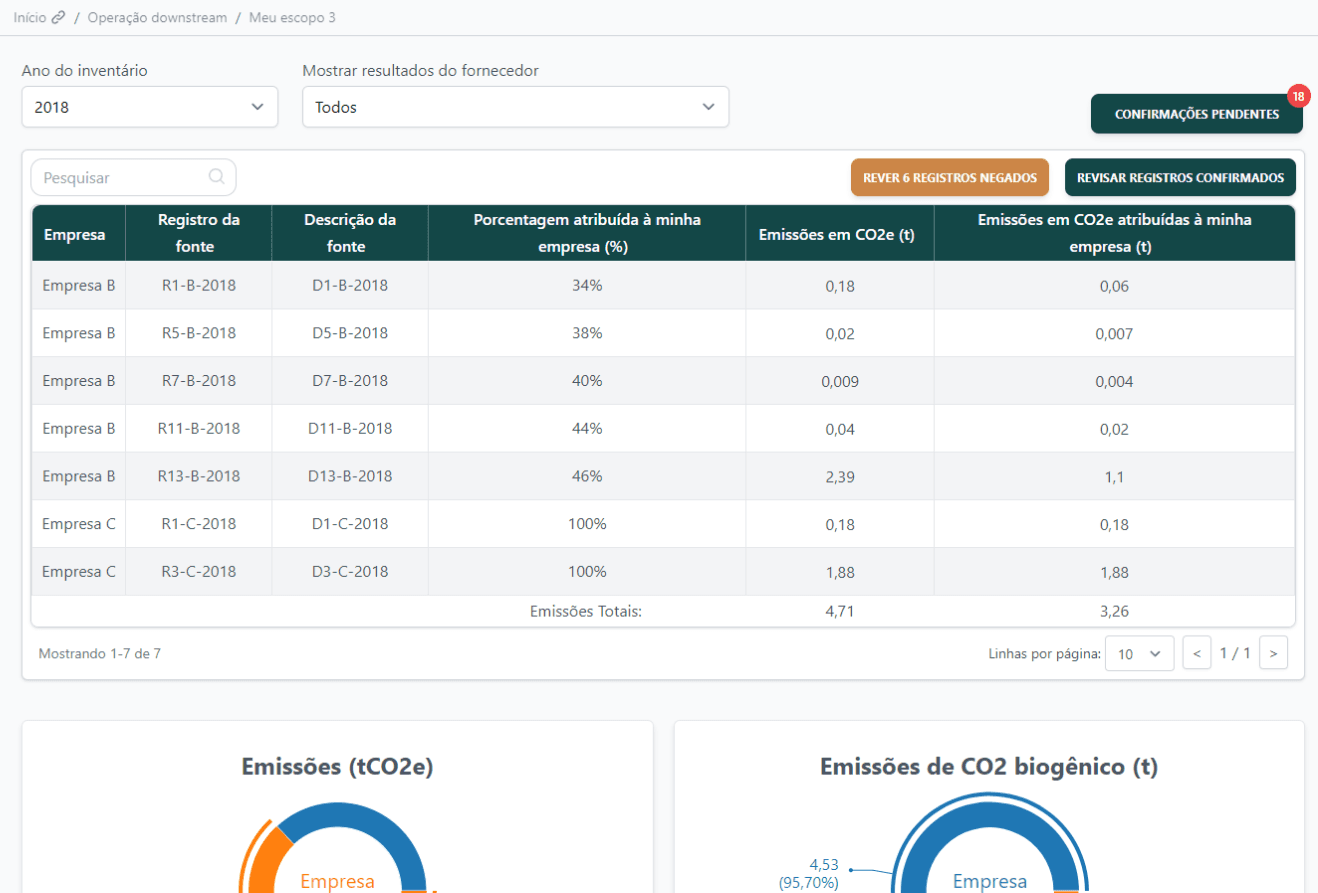This screenshot has width=1318, height=893.
Task: Click the 2,39 emissions value
Action: 840,477
